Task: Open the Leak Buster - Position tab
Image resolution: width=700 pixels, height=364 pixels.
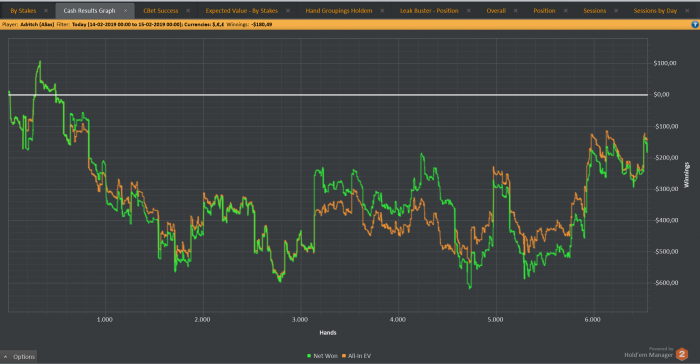Action: click(429, 11)
